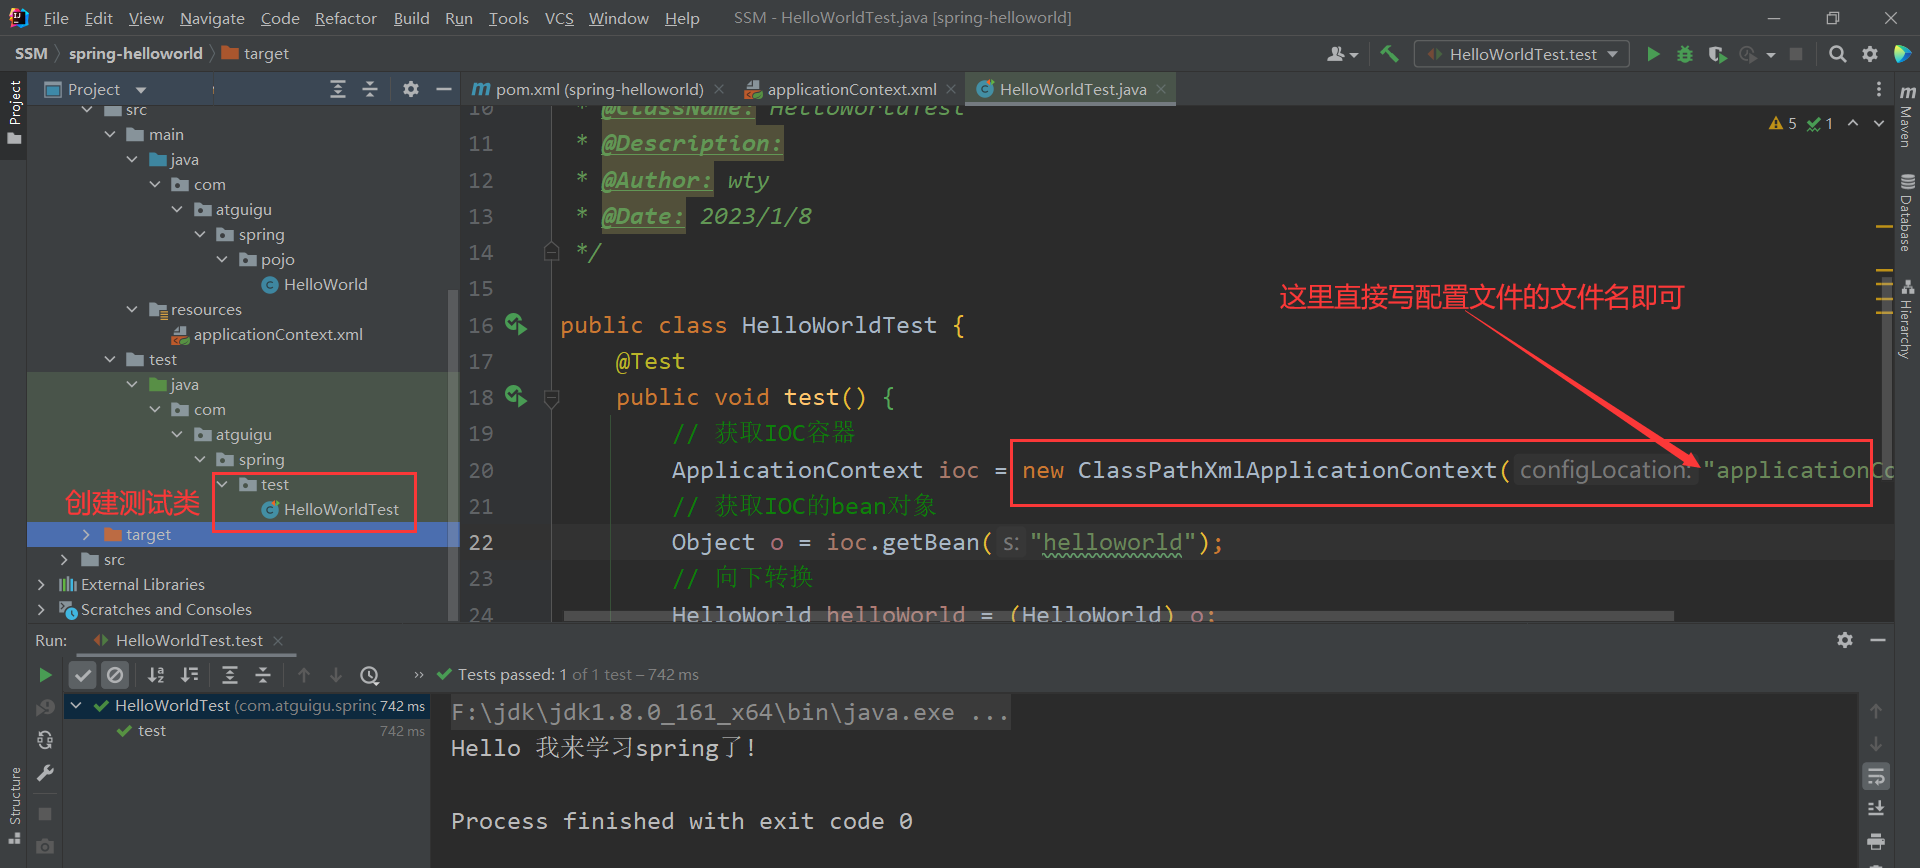Click the Build Project hammer icon
1920x868 pixels.
click(1389, 54)
